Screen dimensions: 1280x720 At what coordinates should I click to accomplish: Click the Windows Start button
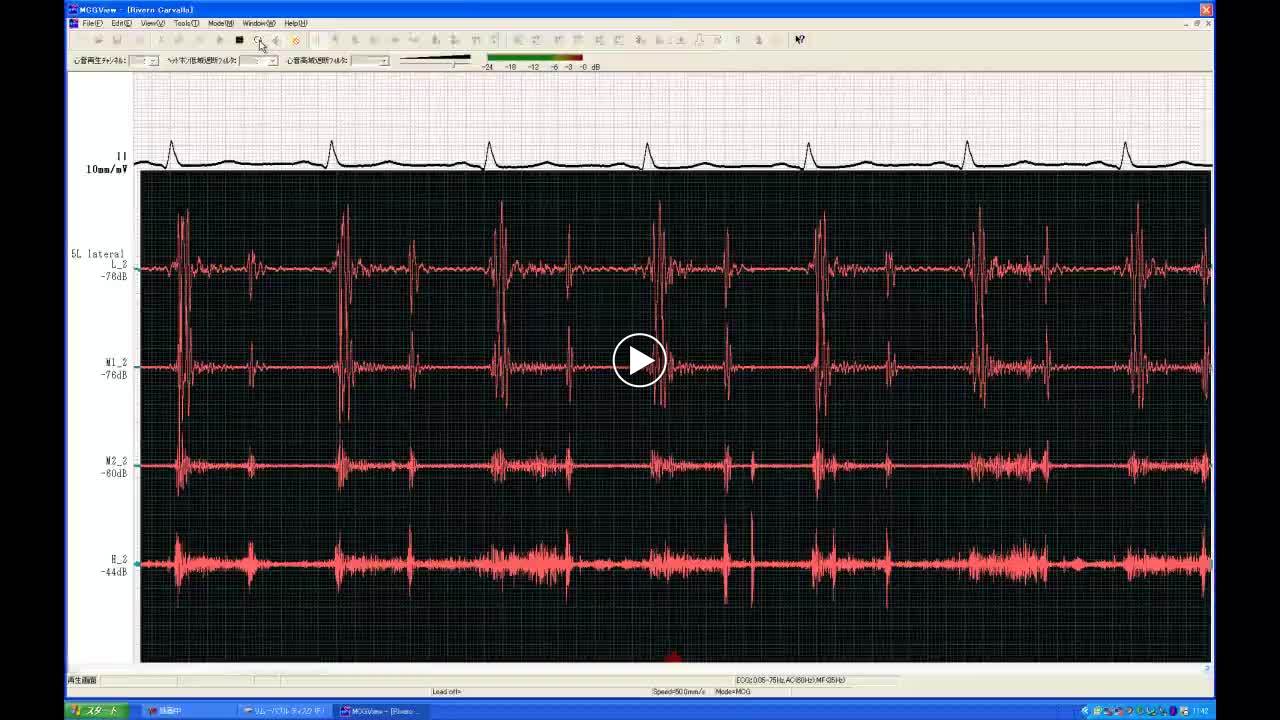(96, 711)
